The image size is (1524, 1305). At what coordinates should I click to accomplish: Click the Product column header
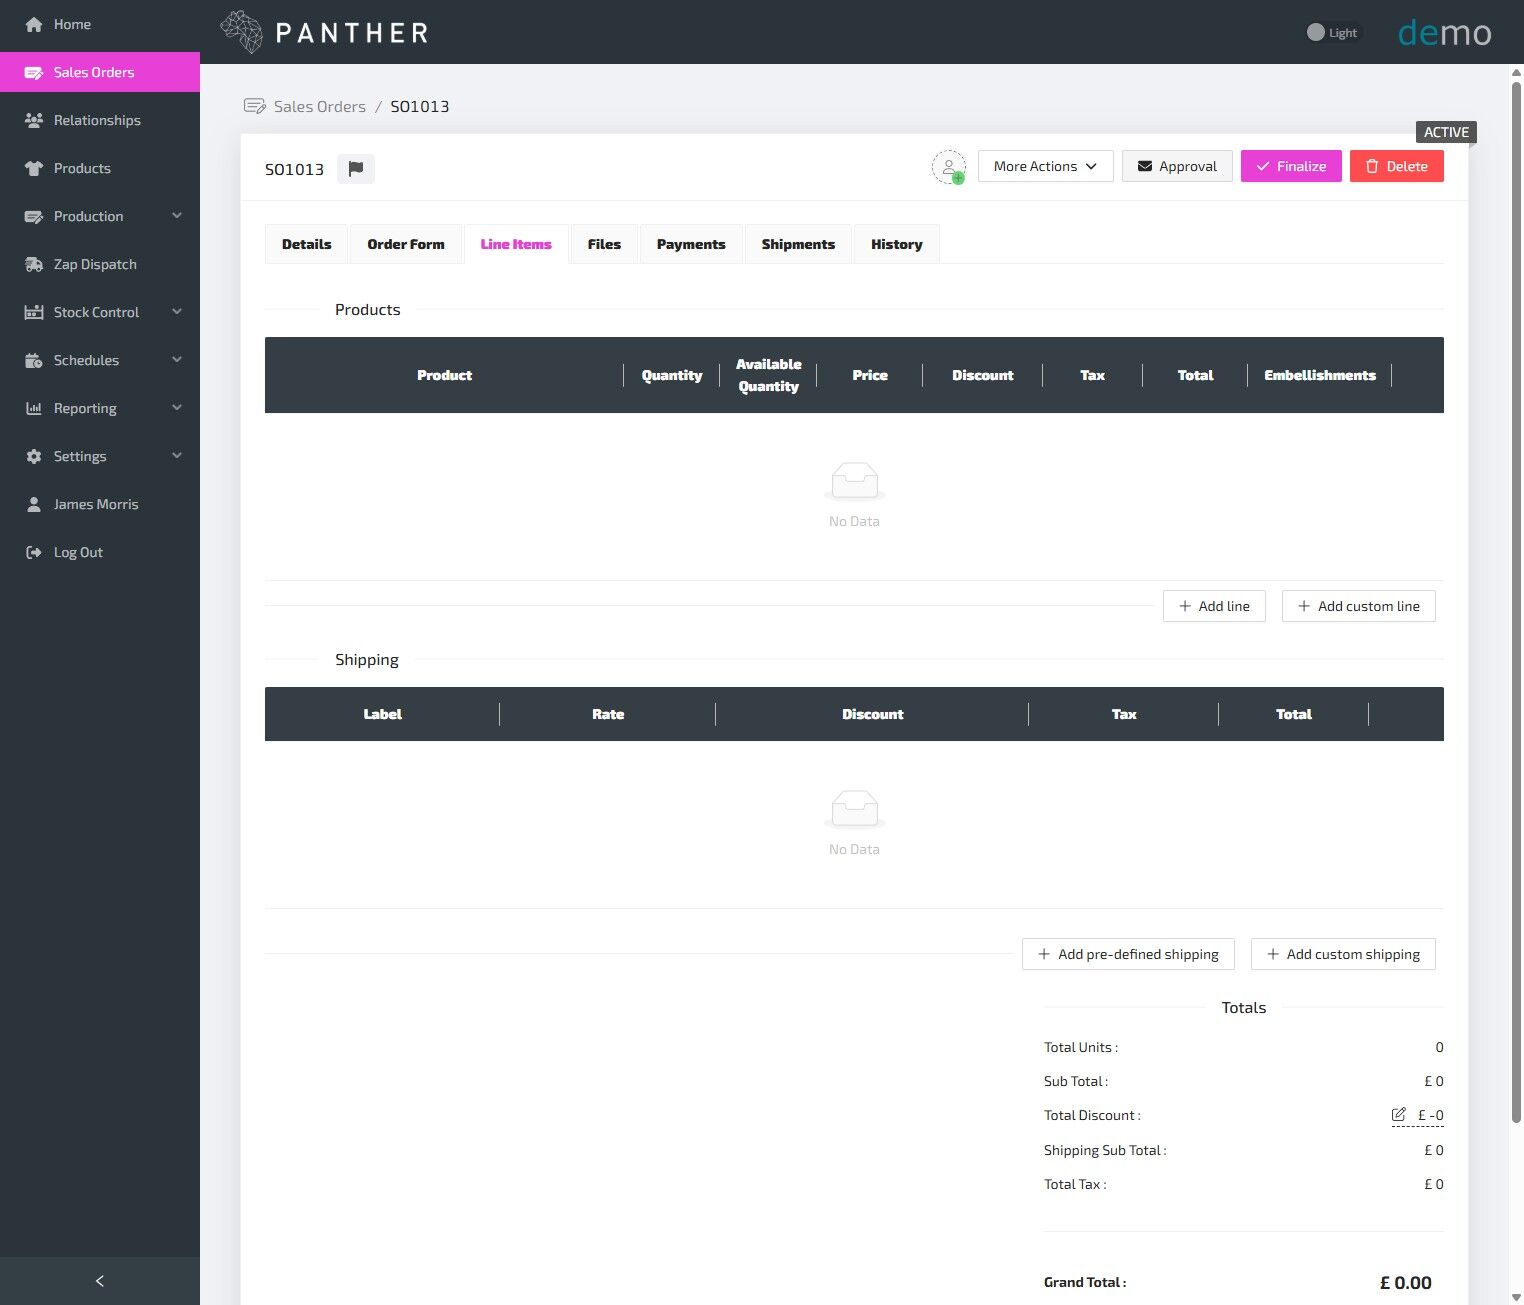[x=444, y=375]
